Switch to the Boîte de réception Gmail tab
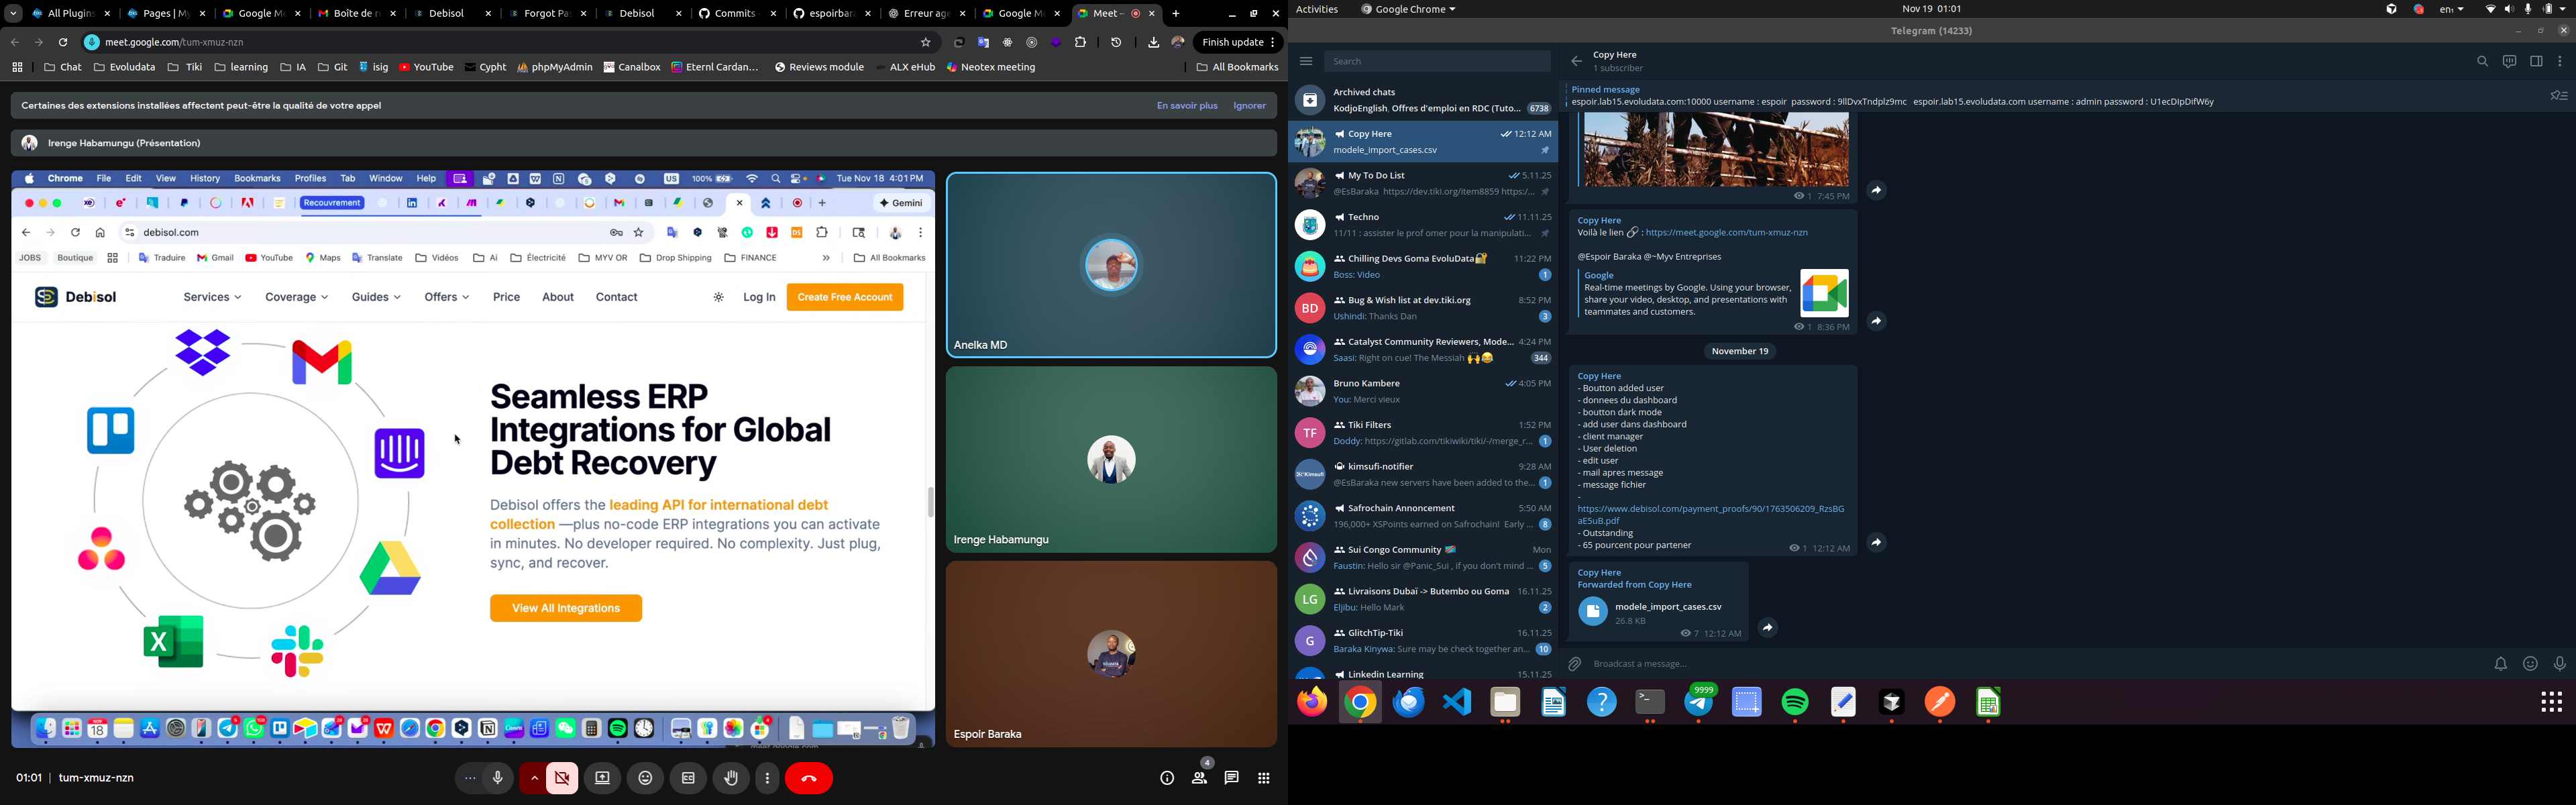The width and height of the screenshot is (2576, 805). pyautogui.click(x=356, y=14)
